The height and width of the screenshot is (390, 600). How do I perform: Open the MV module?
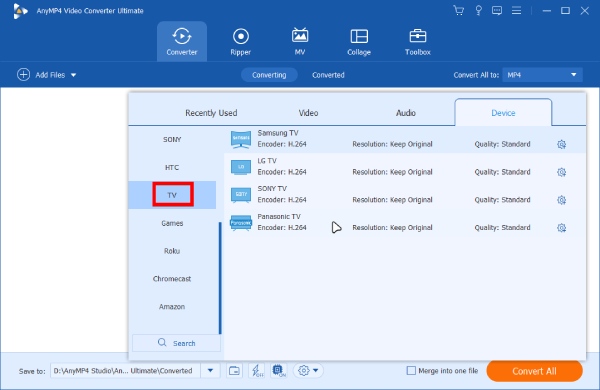tap(300, 41)
